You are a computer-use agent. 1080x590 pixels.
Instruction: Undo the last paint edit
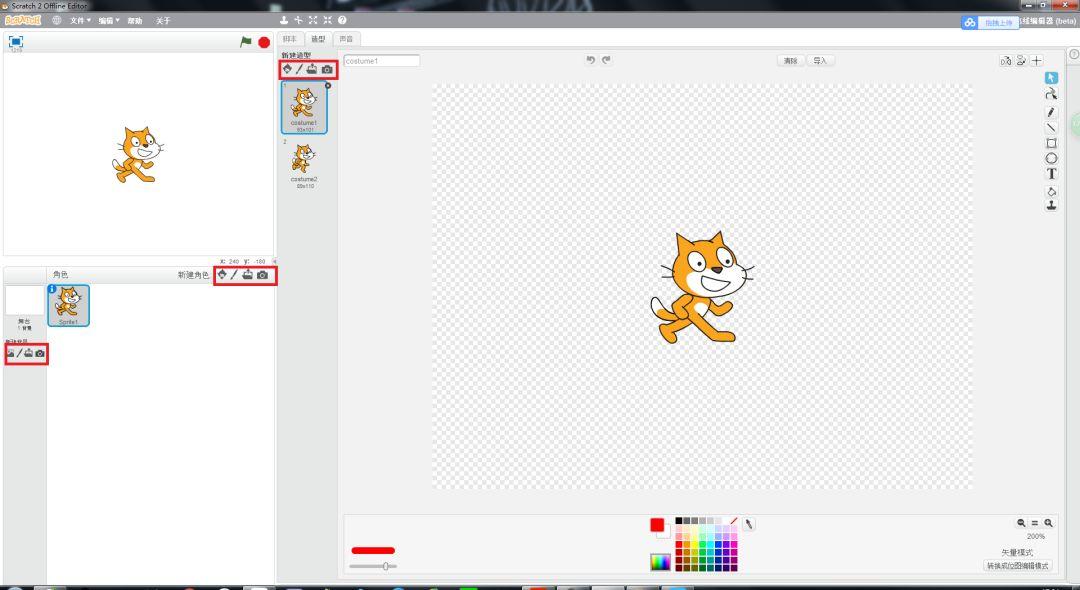(x=590, y=60)
